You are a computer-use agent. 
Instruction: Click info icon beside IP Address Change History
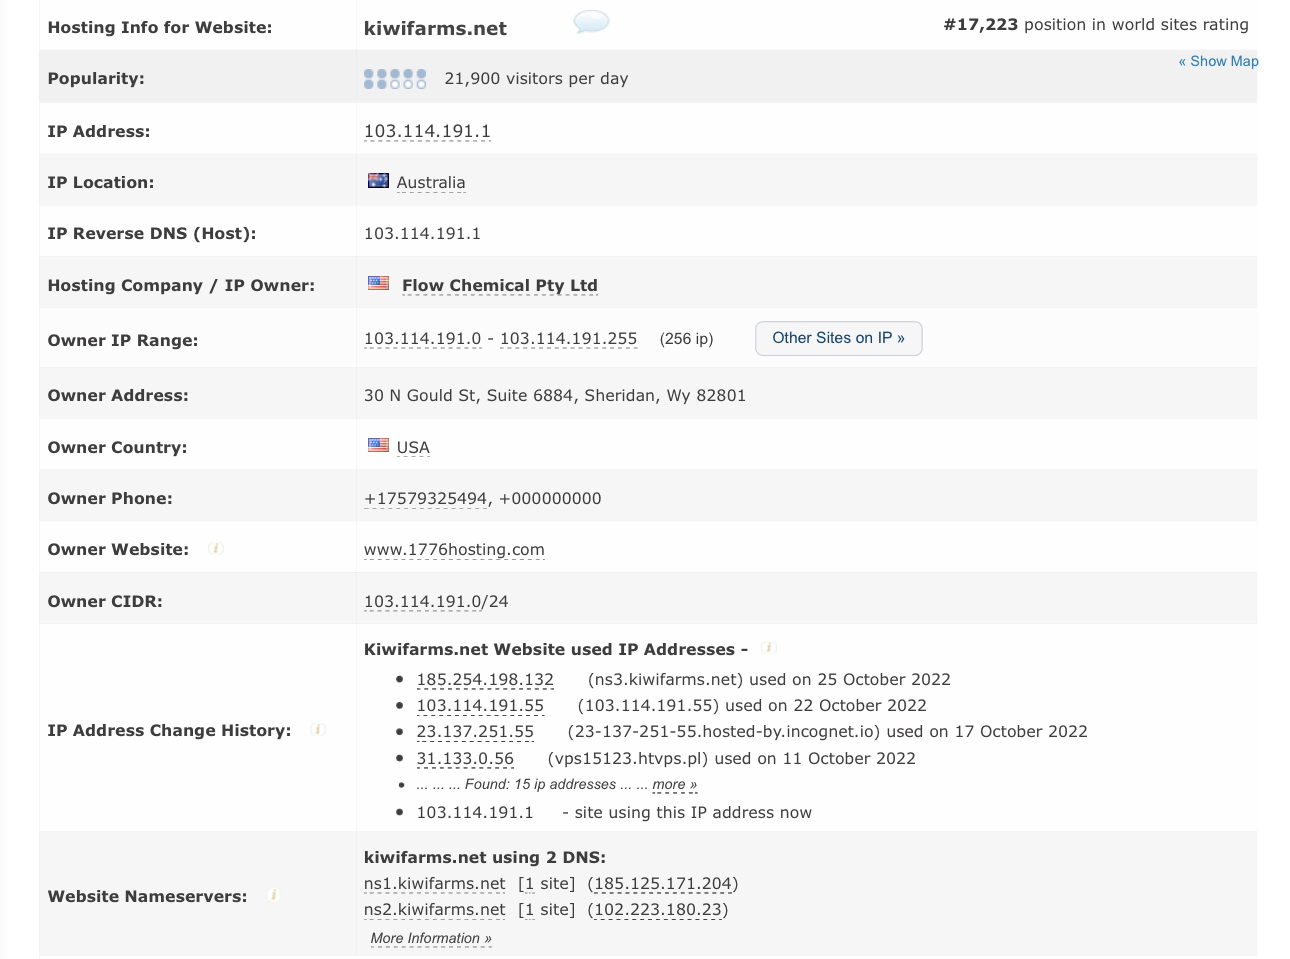tap(318, 730)
